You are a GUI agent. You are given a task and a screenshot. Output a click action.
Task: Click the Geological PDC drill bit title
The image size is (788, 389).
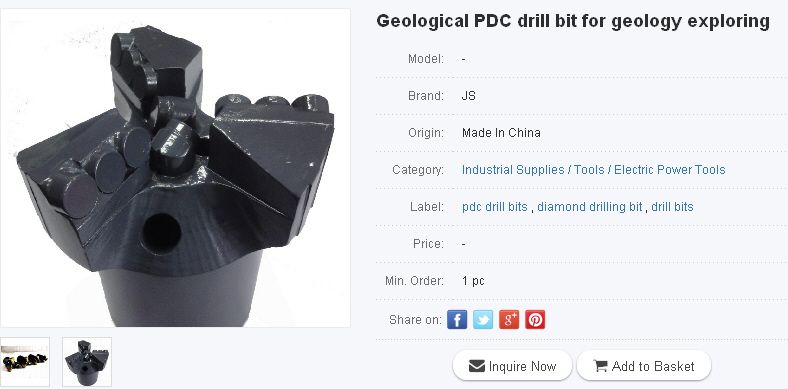573,22
